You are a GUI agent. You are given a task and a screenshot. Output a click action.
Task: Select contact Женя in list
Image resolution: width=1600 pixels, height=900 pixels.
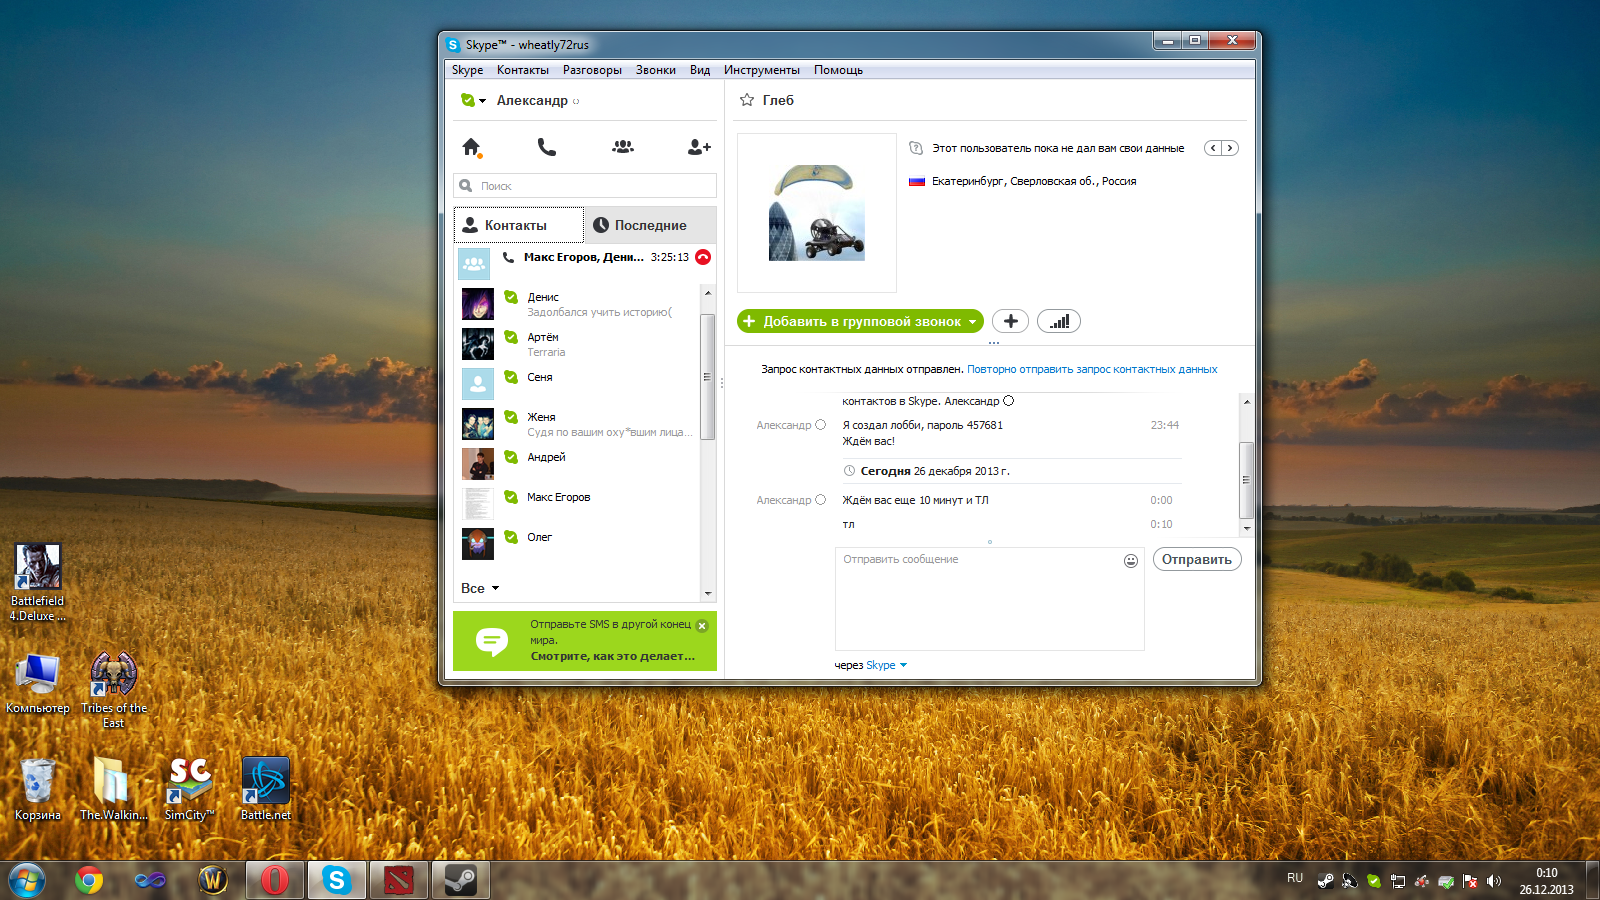pos(578,424)
